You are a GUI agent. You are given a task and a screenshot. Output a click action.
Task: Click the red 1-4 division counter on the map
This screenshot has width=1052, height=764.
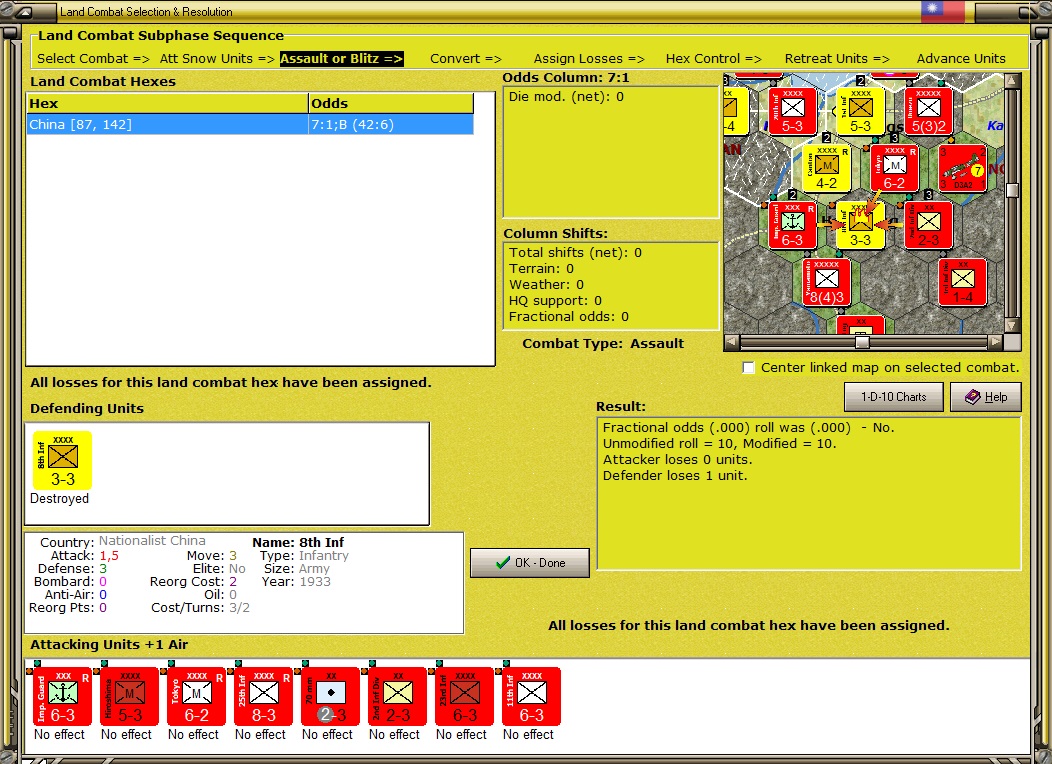(962, 282)
